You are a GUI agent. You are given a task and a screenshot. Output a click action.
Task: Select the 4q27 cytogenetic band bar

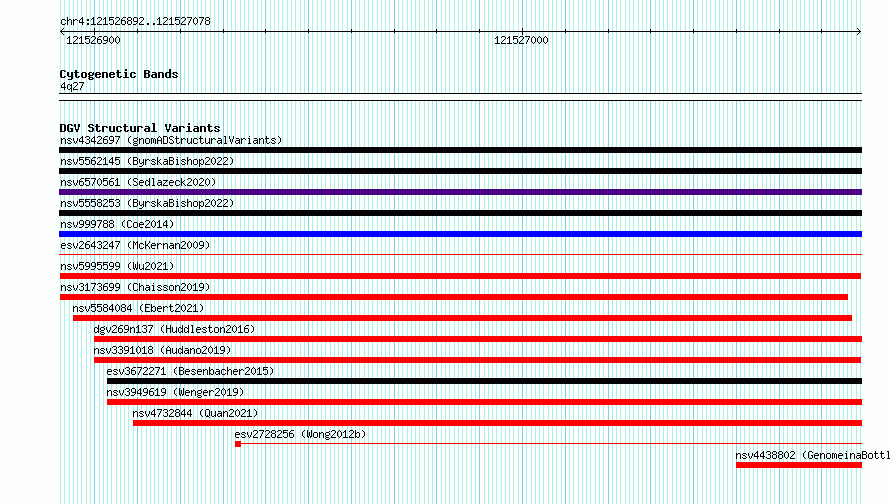pyautogui.click(x=460, y=97)
